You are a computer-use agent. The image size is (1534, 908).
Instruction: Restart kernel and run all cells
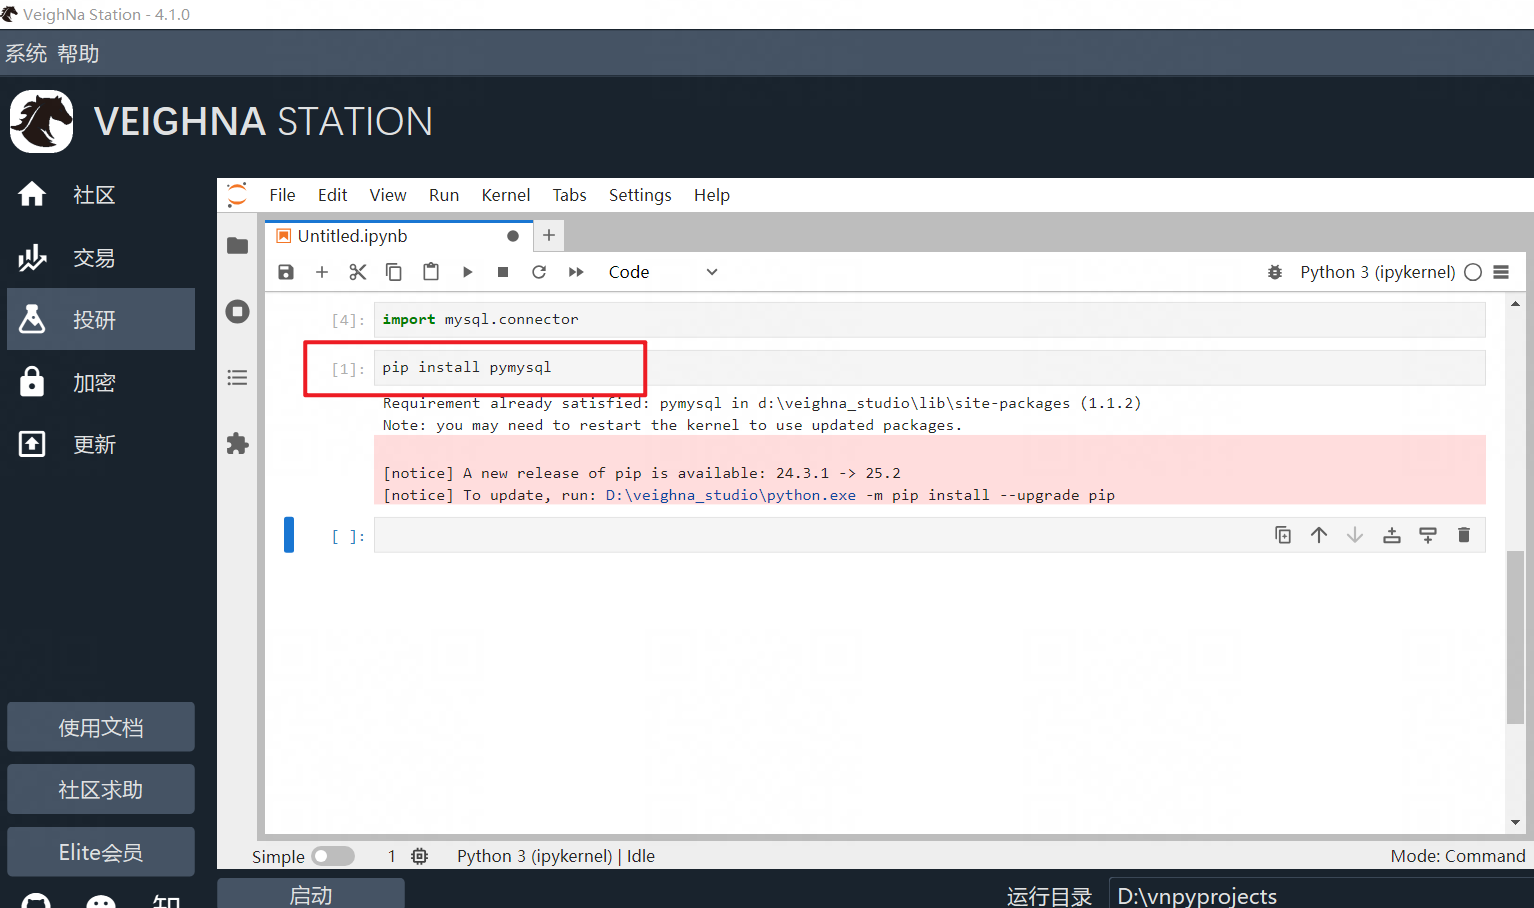(x=576, y=272)
